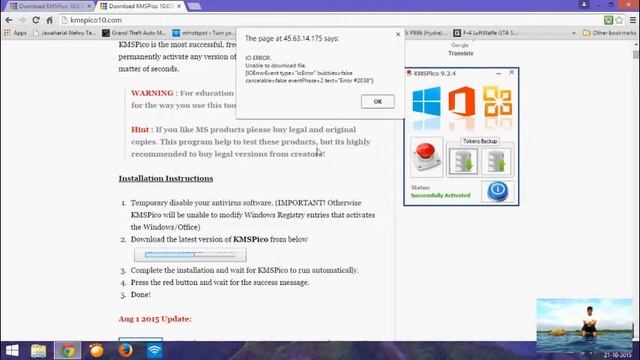640x360 pixels.
Task: Expand the hidden bookmarks overflow arrow
Action: click(574, 33)
